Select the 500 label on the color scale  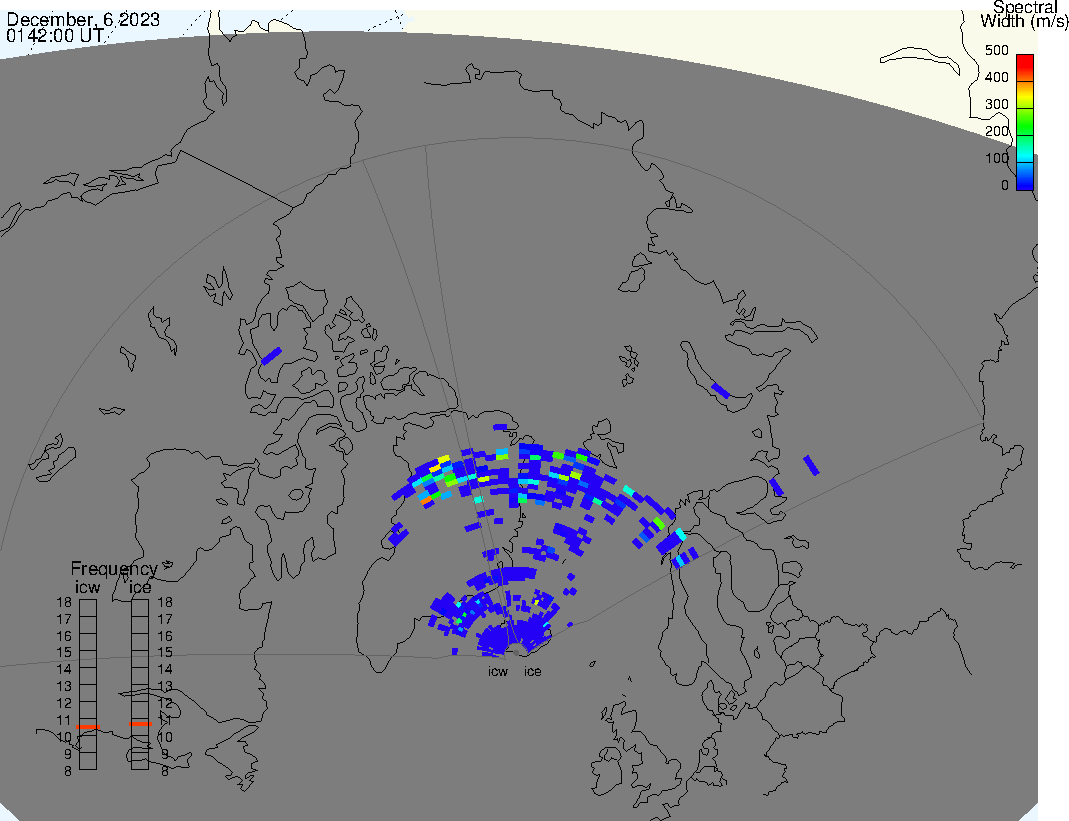coord(996,50)
